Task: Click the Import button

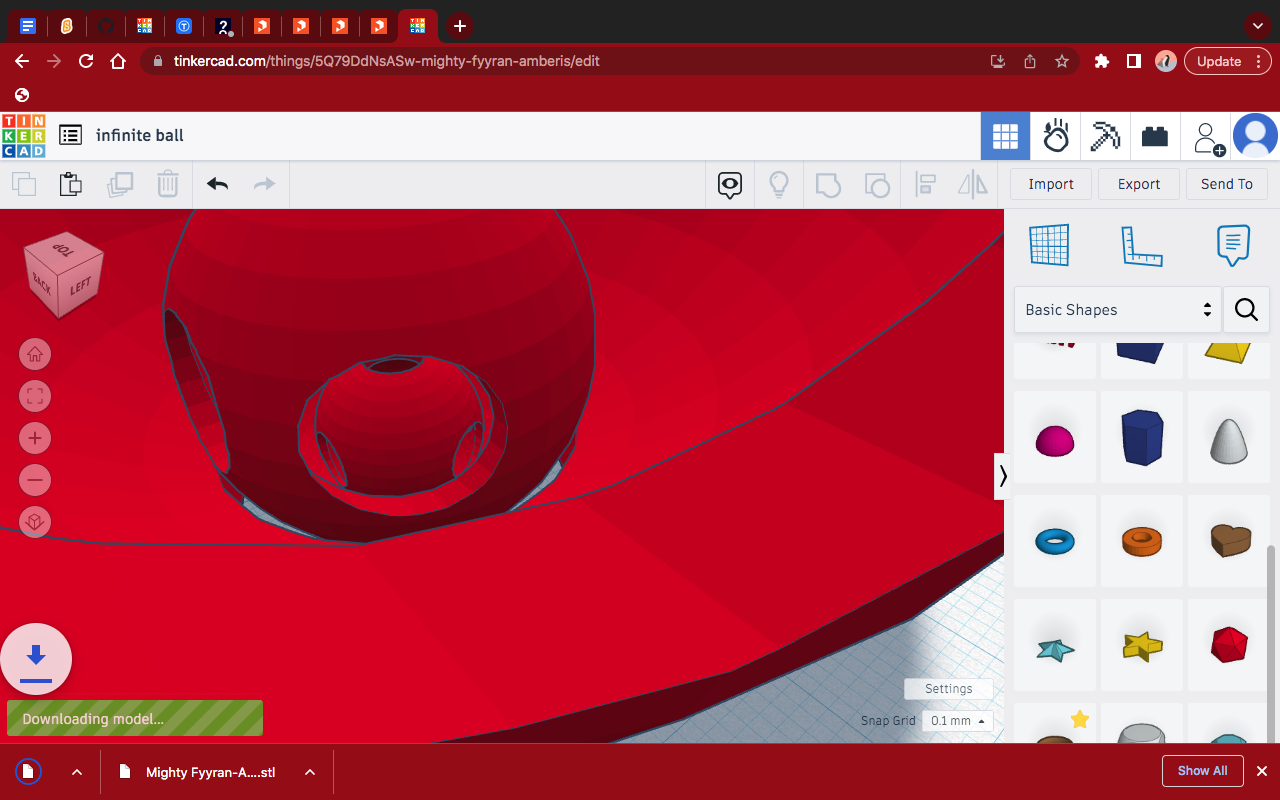Action: [1050, 184]
